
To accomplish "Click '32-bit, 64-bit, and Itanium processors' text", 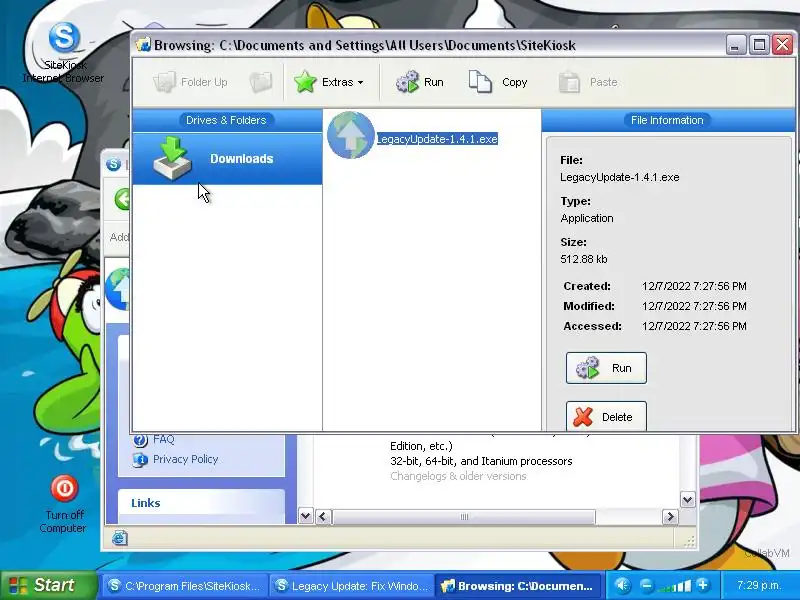I will [481, 461].
